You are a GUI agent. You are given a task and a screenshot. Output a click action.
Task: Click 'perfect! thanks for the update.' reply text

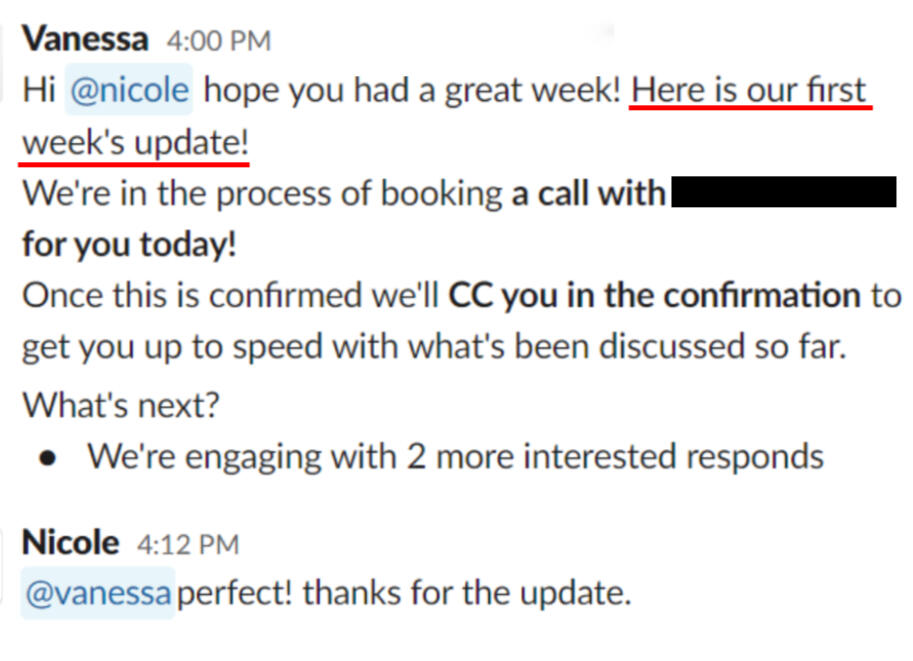405,593
